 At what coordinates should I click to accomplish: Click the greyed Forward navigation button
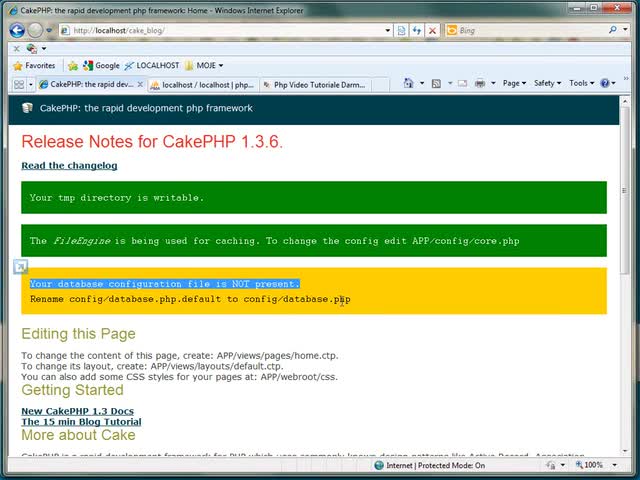click(35, 30)
